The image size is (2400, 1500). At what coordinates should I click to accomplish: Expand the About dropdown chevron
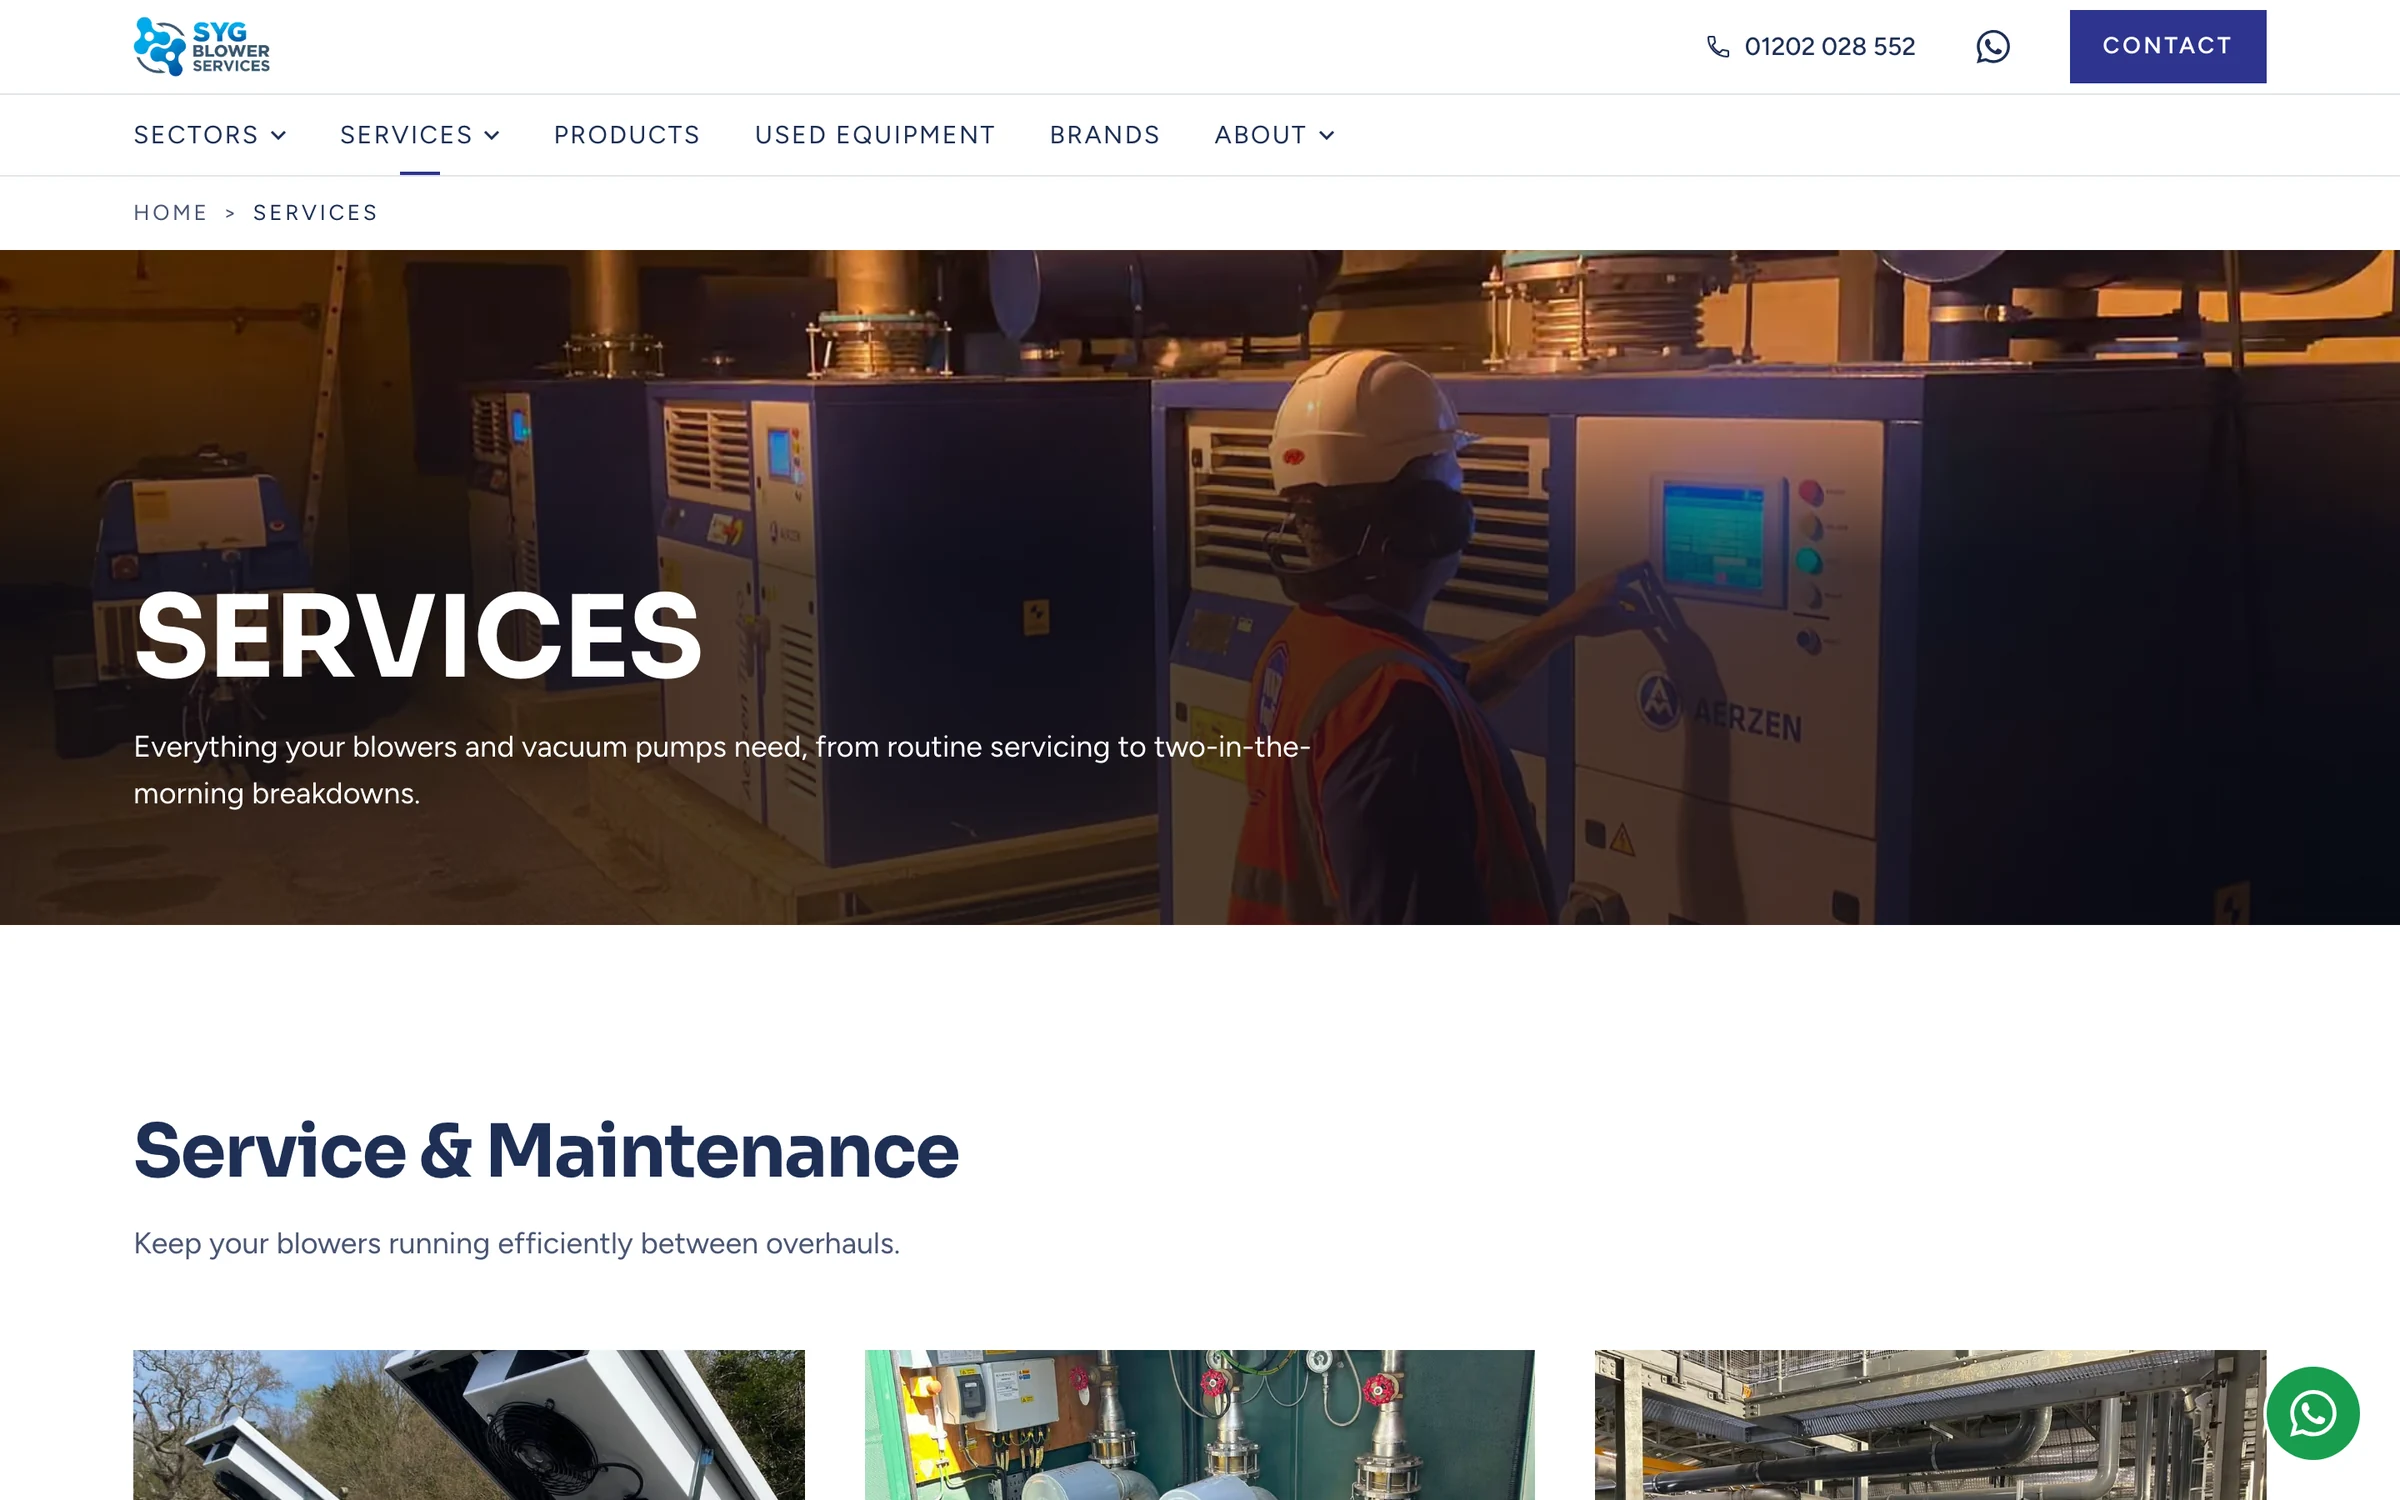pos(1327,135)
